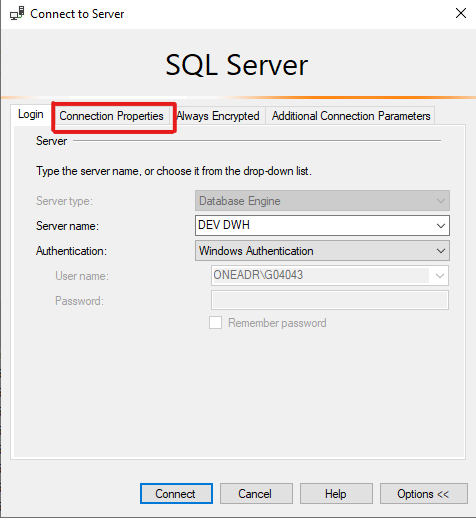Click the Password input field
Image resolution: width=476 pixels, height=518 pixels.
coord(330,300)
